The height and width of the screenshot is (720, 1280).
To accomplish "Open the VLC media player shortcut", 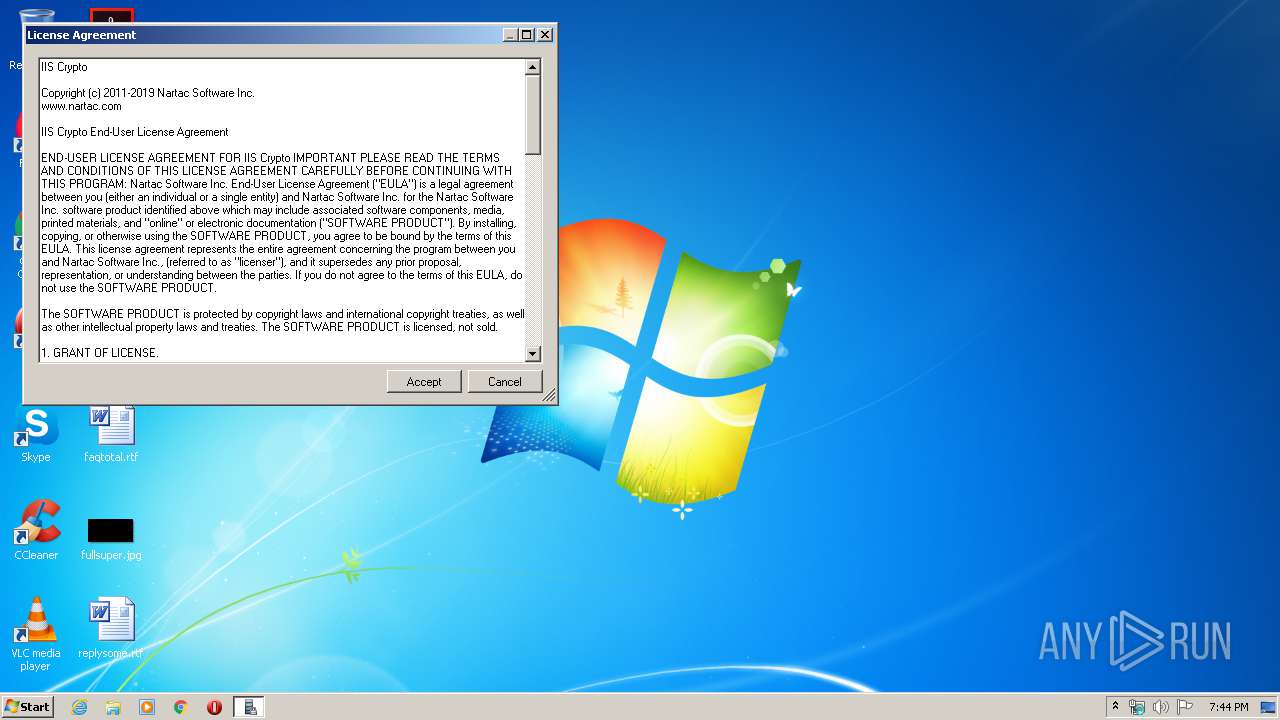I will click(x=36, y=634).
